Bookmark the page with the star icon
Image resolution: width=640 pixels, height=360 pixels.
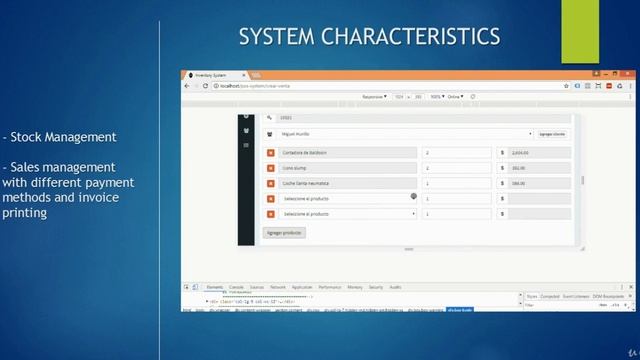click(x=566, y=86)
